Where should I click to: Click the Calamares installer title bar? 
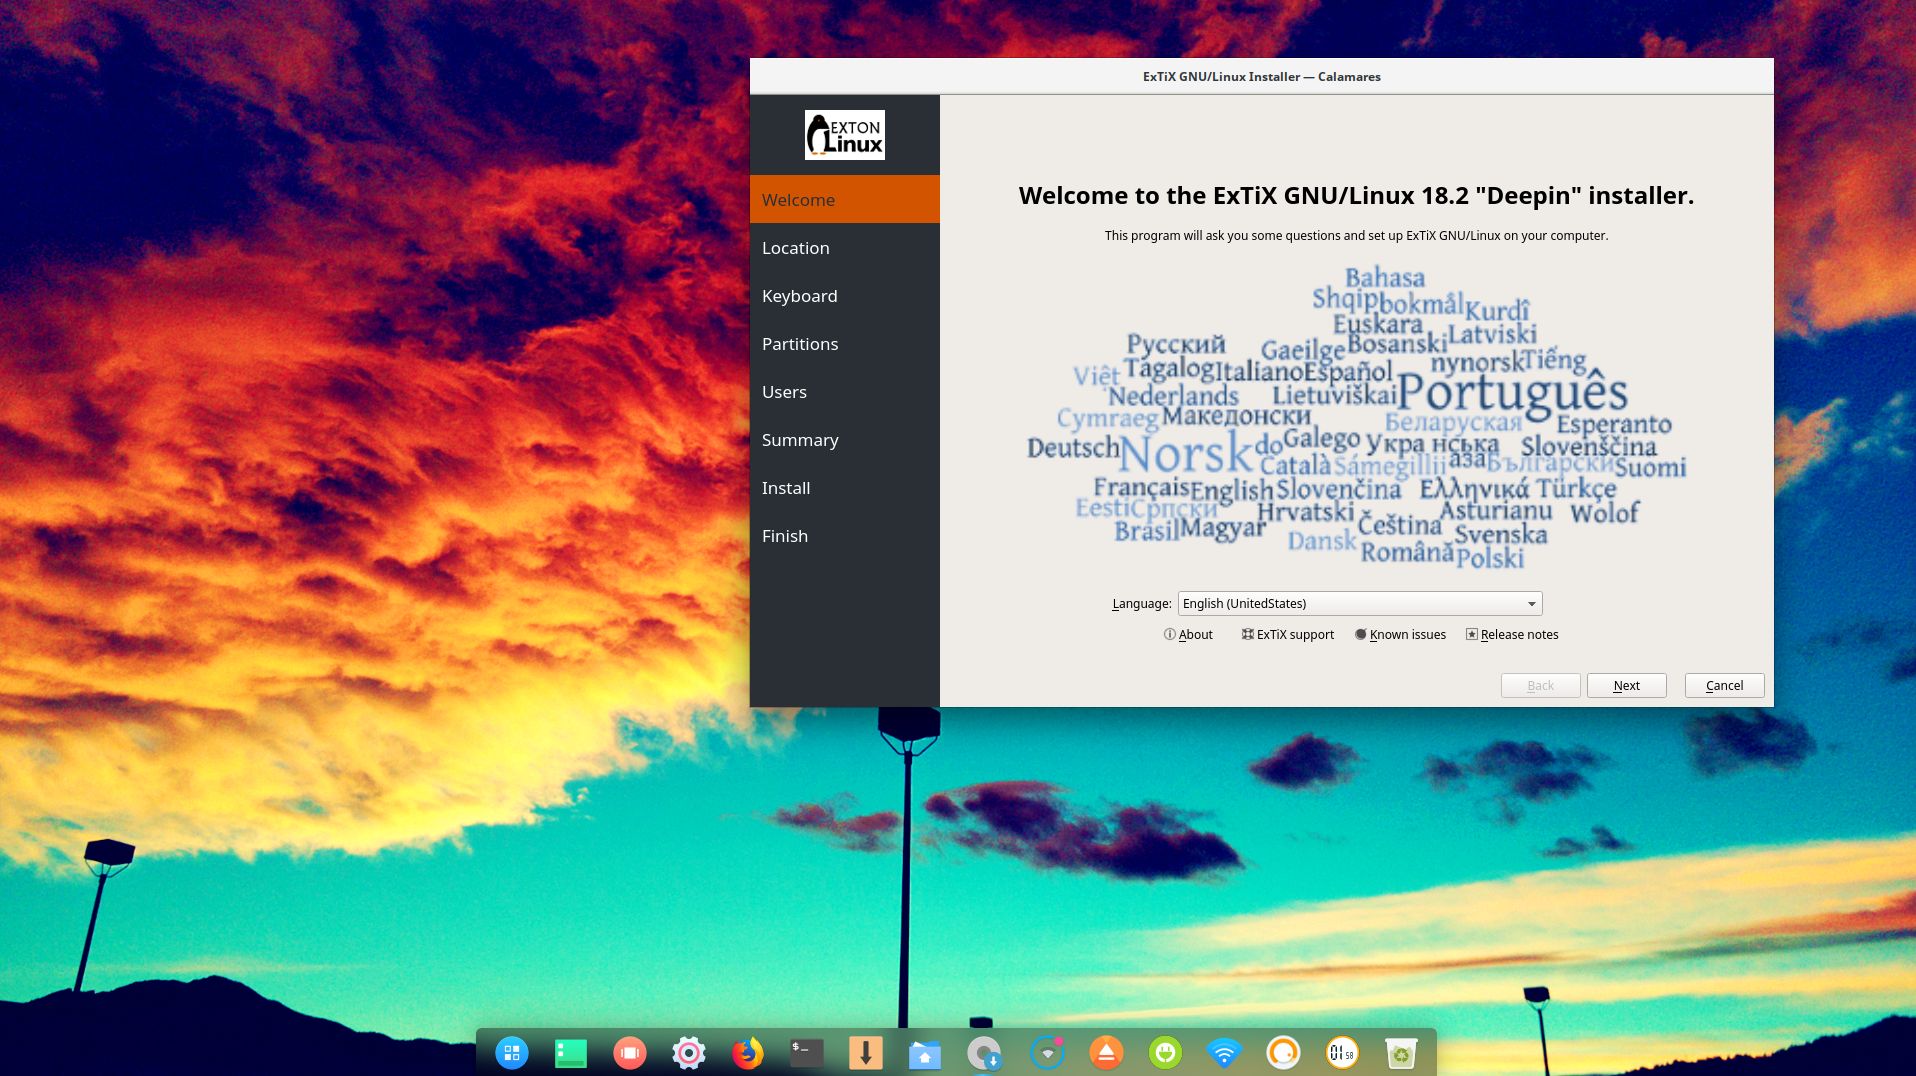1261,76
